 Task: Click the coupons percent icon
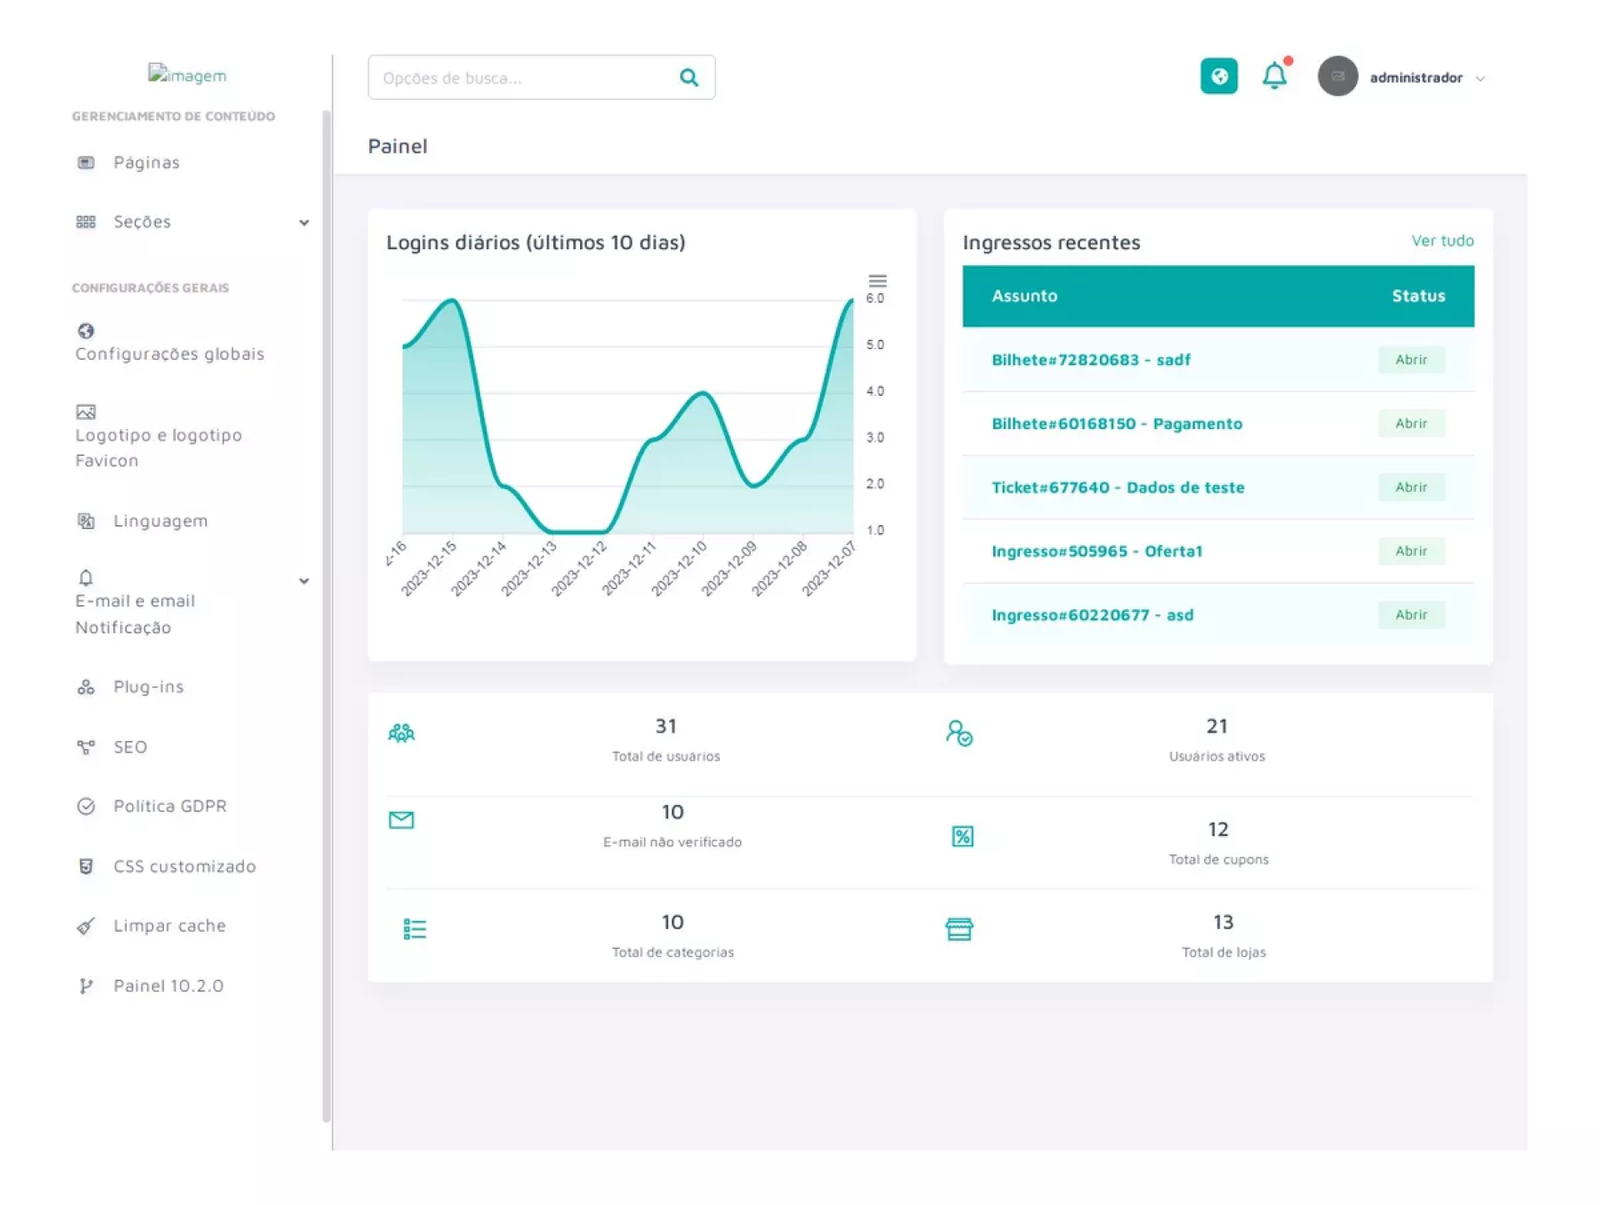pyautogui.click(x=962, y=836)
